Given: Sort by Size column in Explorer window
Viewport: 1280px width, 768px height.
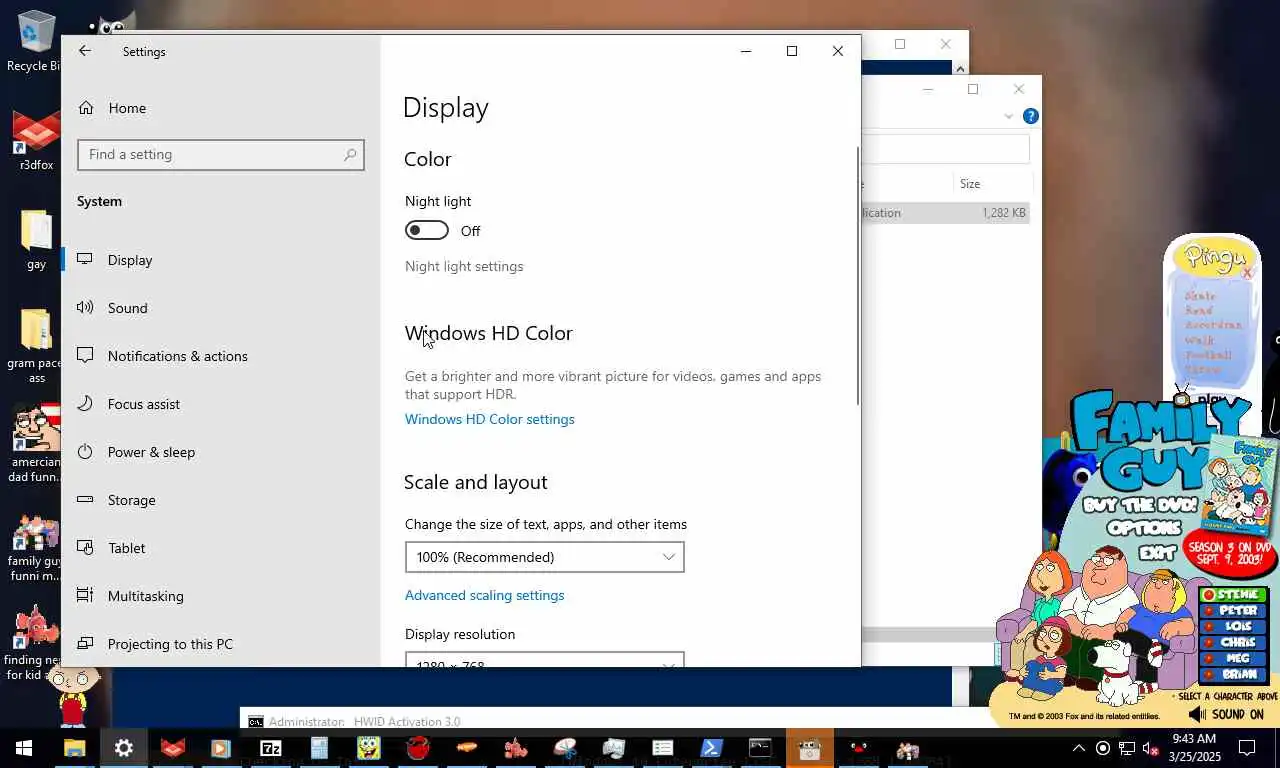Looking at the screenshot, I should (x=991, y=184).
